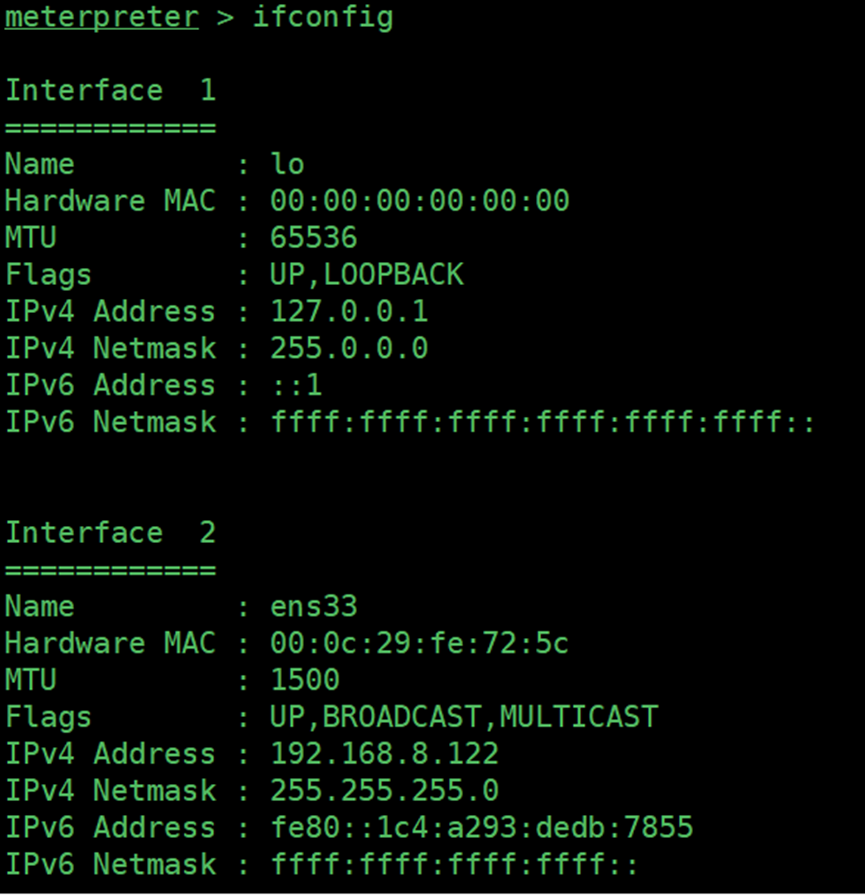Viewport: 865px width, 895px height.
Task: Click the UP,BROADCAST,MULTICAST flags value
Action: 464,717
